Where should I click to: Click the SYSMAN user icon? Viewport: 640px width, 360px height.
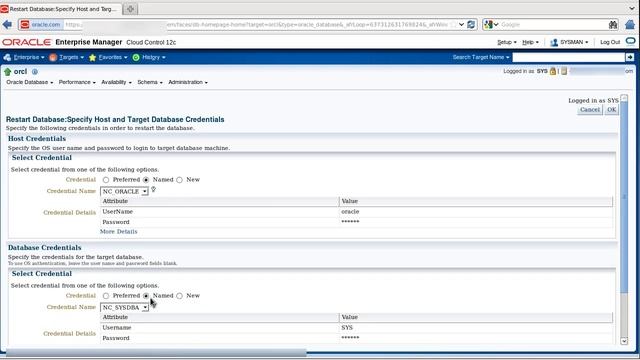coord(554,42)
